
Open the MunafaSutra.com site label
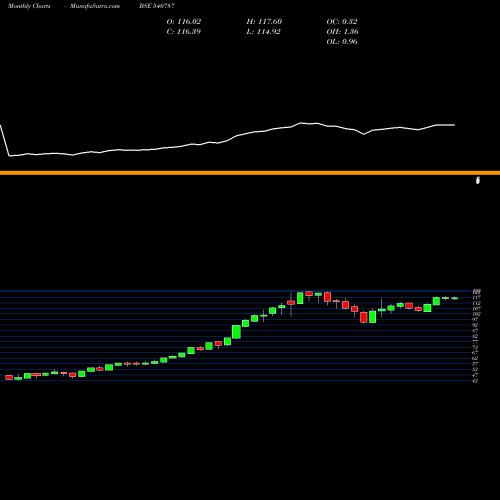coord(95,6)
